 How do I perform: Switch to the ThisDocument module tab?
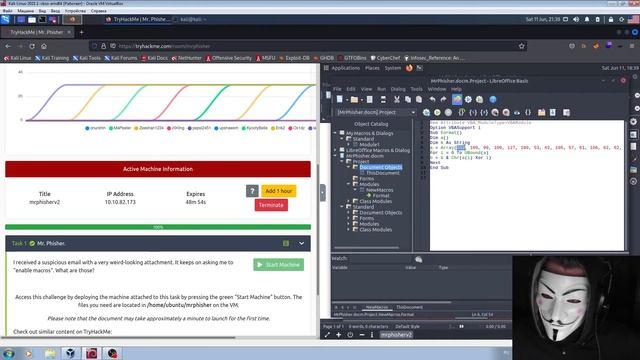pyautogui.click(x=409, y=307)
